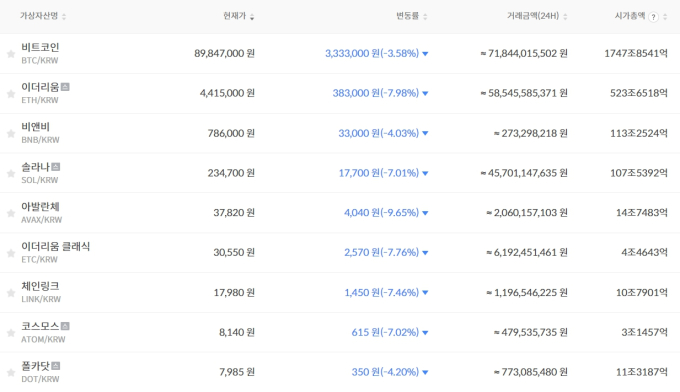The height and width of the screenshot is (392, 680).
Task: Click the down triangle for 체인링크 change
Action: point(425,293)
